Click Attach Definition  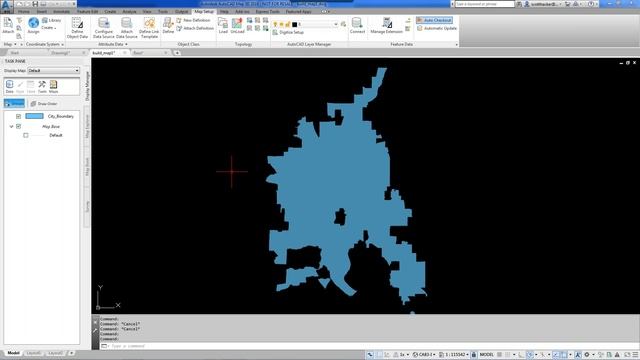tap(195, 28)
